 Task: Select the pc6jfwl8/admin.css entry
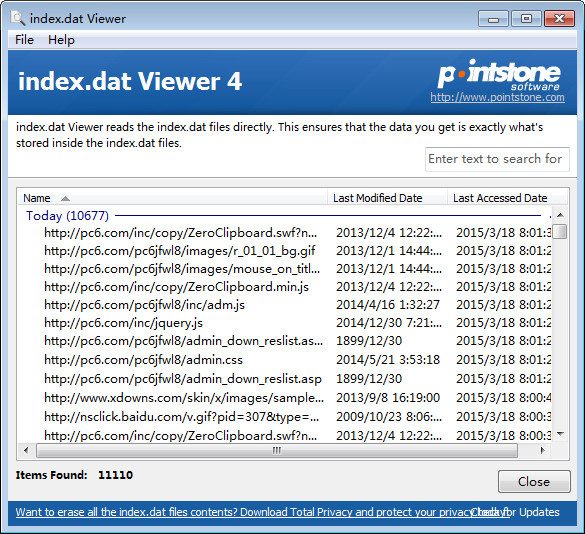tap(143, 360)
